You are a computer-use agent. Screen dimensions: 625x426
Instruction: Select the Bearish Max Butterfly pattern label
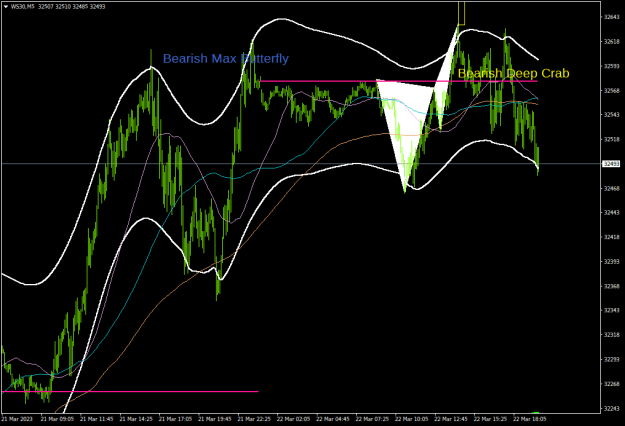point(226,59)
